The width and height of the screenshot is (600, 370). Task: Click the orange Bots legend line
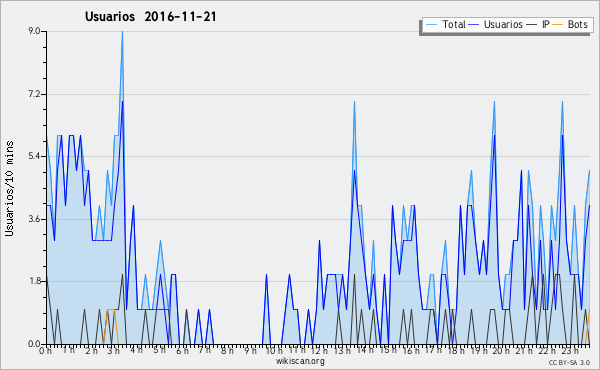(x=558, y=25)
